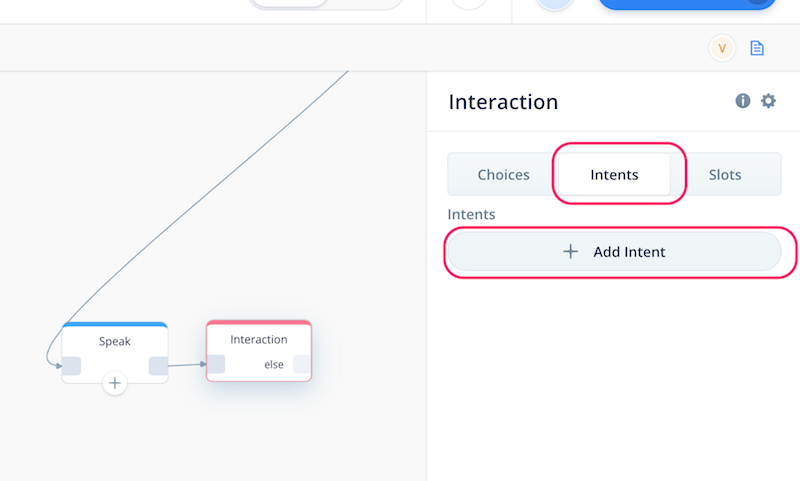Select the Speak block title

tap(115, 341)
